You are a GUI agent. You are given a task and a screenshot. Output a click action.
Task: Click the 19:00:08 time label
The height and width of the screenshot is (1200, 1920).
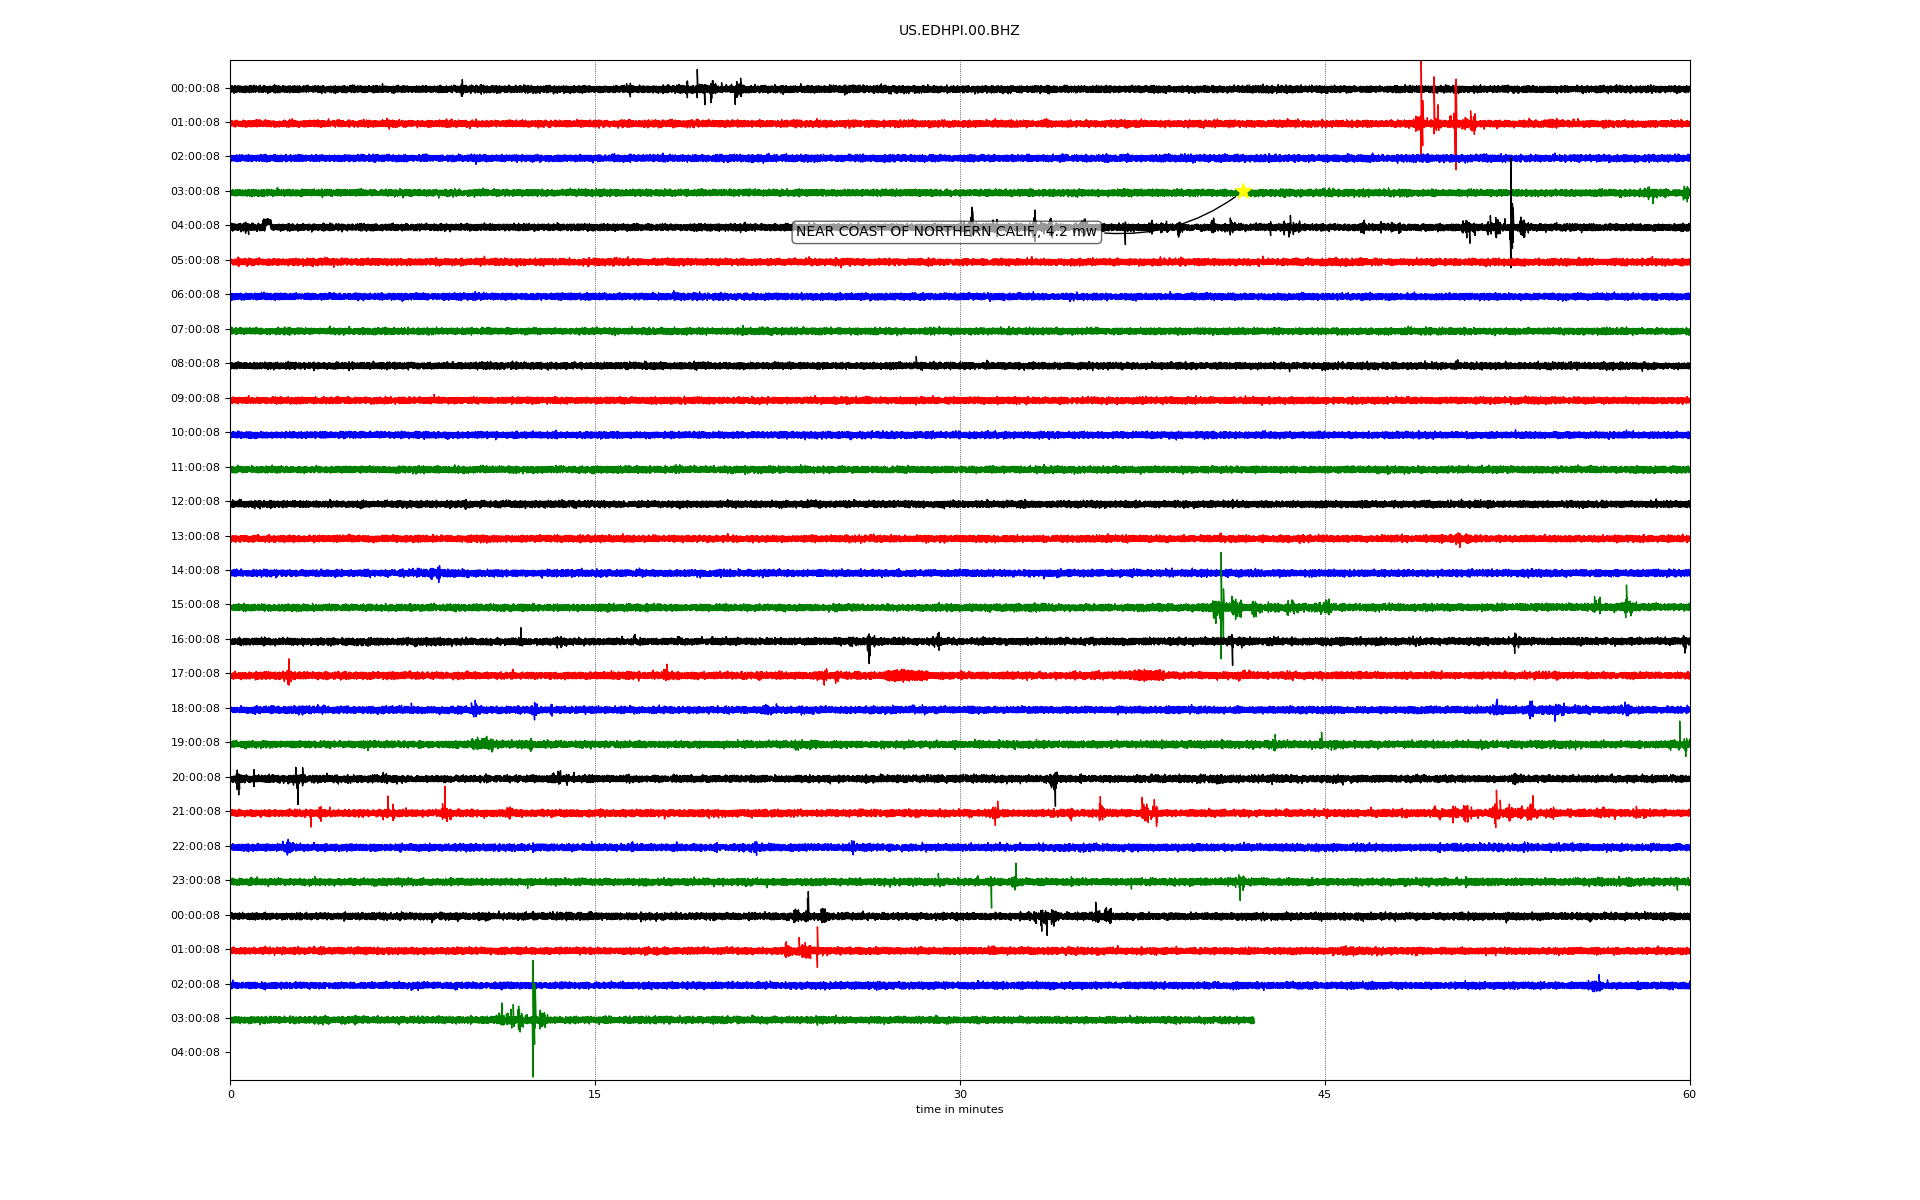pyautogui.click(x=195, y=743)
